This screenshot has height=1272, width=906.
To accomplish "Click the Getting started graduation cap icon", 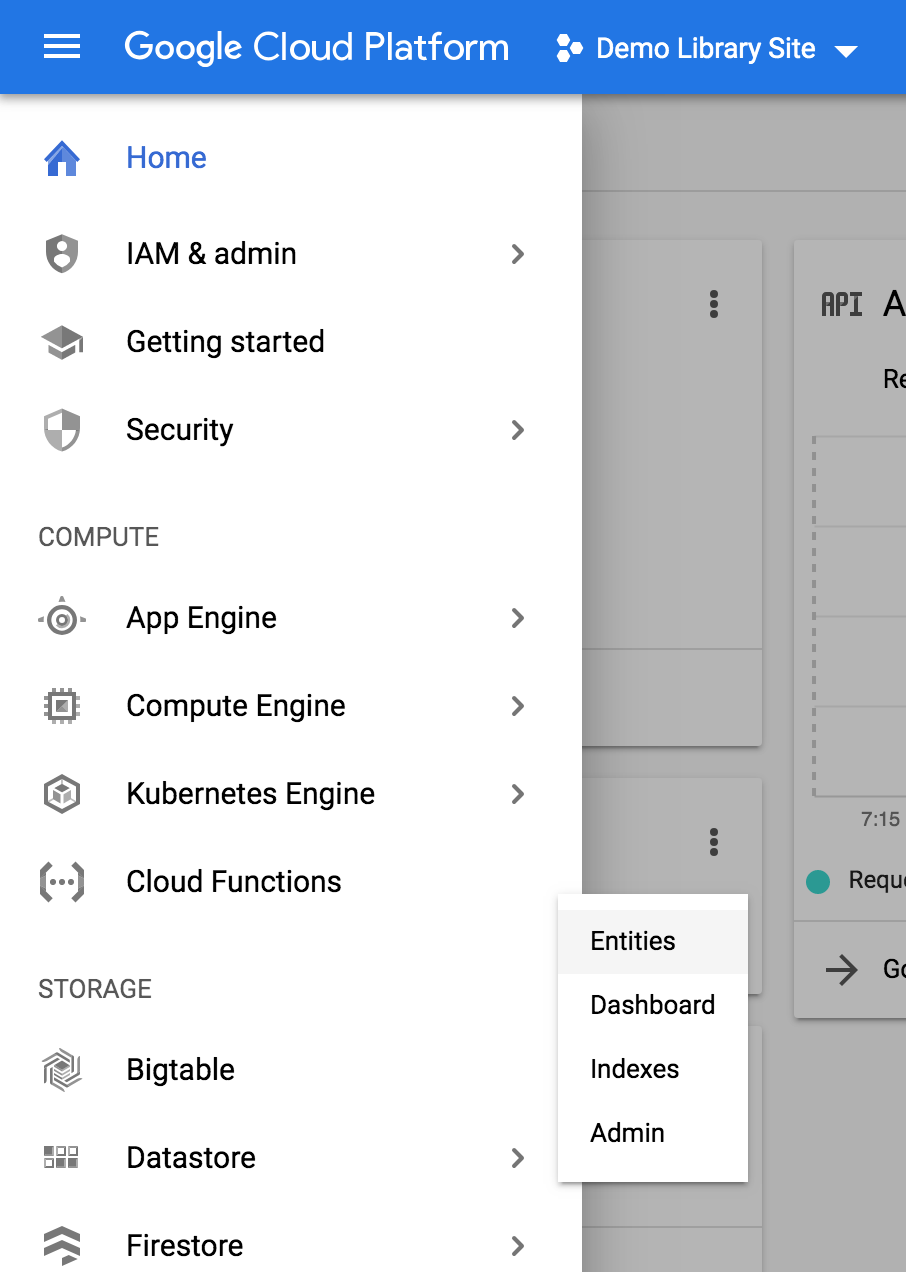I will coord(62,342).
